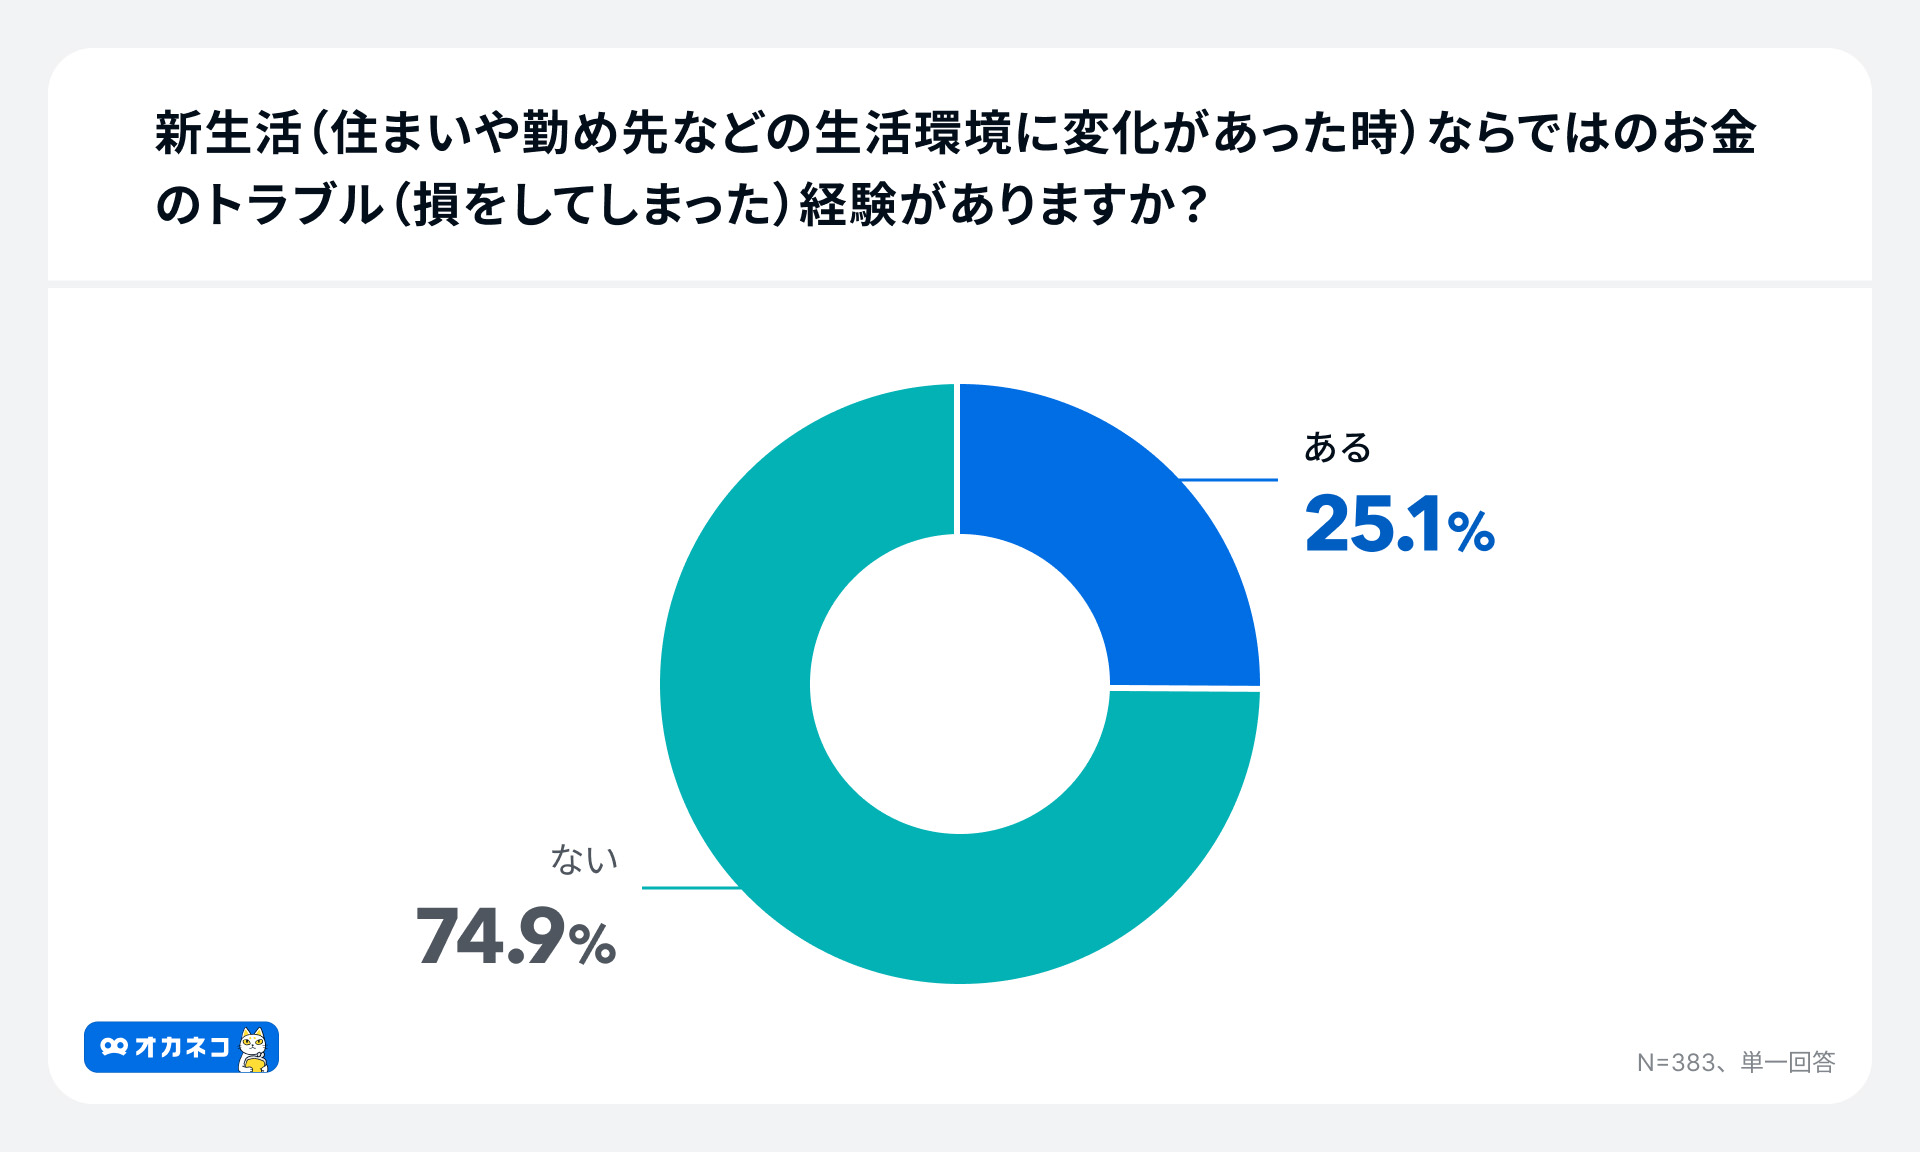Click the 74.9% value label
The width and height of the screenshot is (1920, 1152).
tap(515, 937)
